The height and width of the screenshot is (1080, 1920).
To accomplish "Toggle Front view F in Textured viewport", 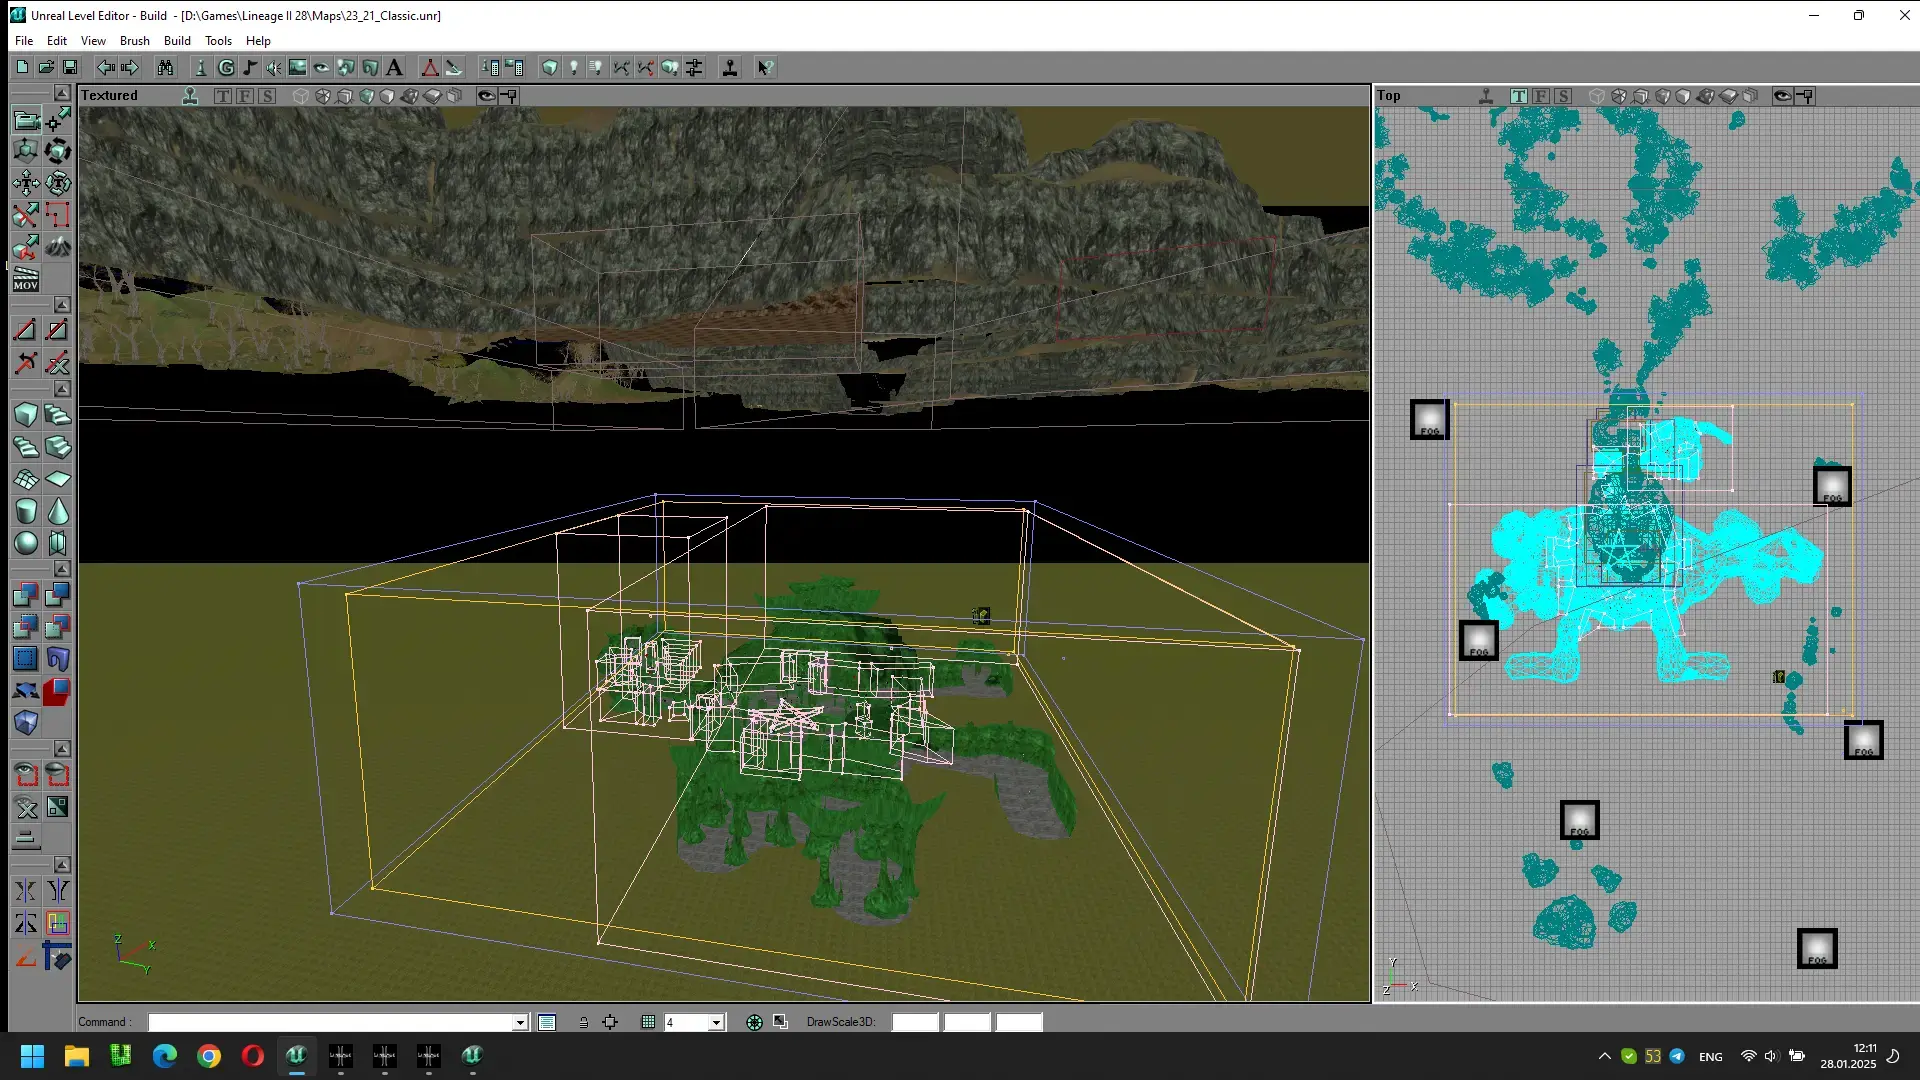I will (245, 96).
